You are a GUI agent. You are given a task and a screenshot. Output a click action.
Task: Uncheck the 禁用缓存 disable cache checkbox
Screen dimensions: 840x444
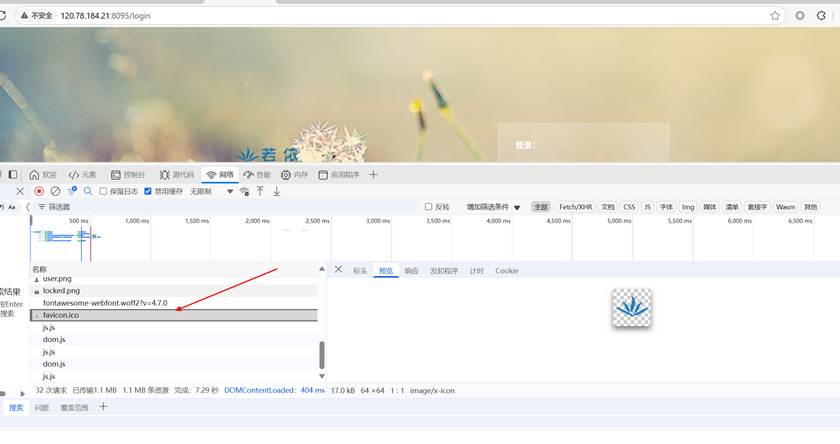pos(148,191)
